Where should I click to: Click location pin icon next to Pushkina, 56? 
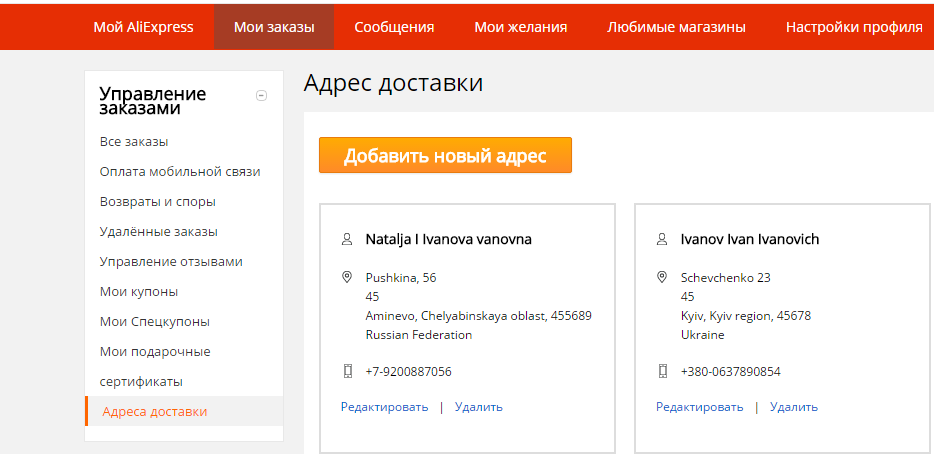[x=348, y=277]
